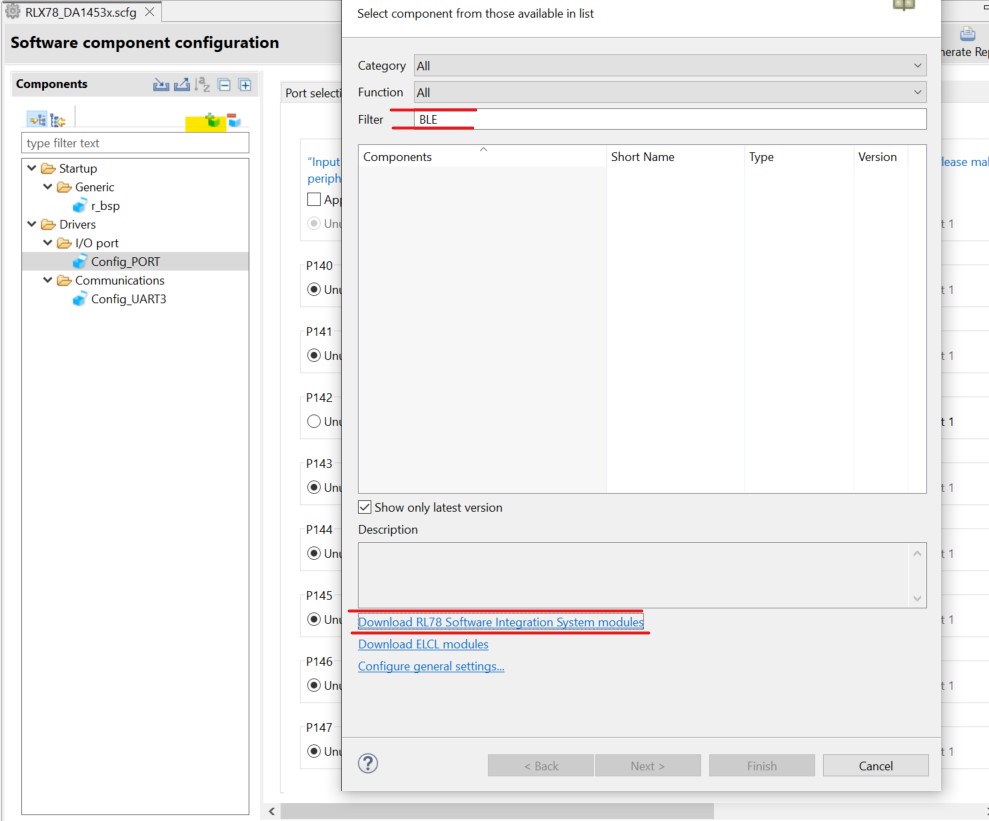Click the Description box scroll-down arrow
Viewport: 989px width, 821px height.
(917, 598)
